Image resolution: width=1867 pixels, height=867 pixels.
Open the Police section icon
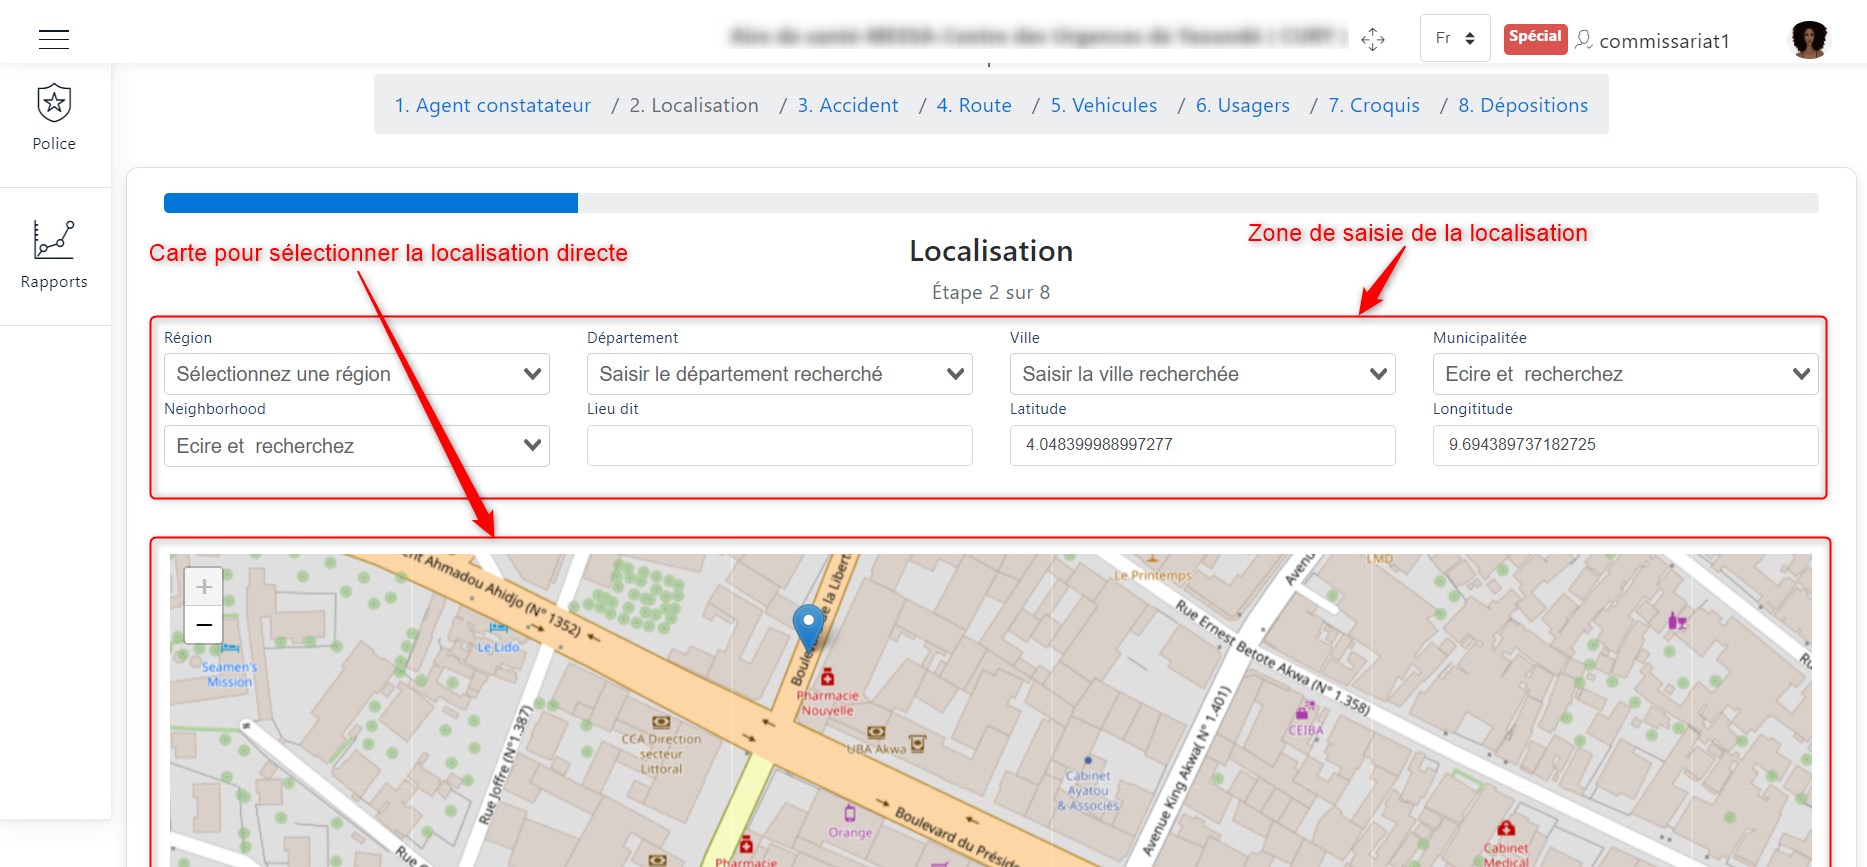54,103
